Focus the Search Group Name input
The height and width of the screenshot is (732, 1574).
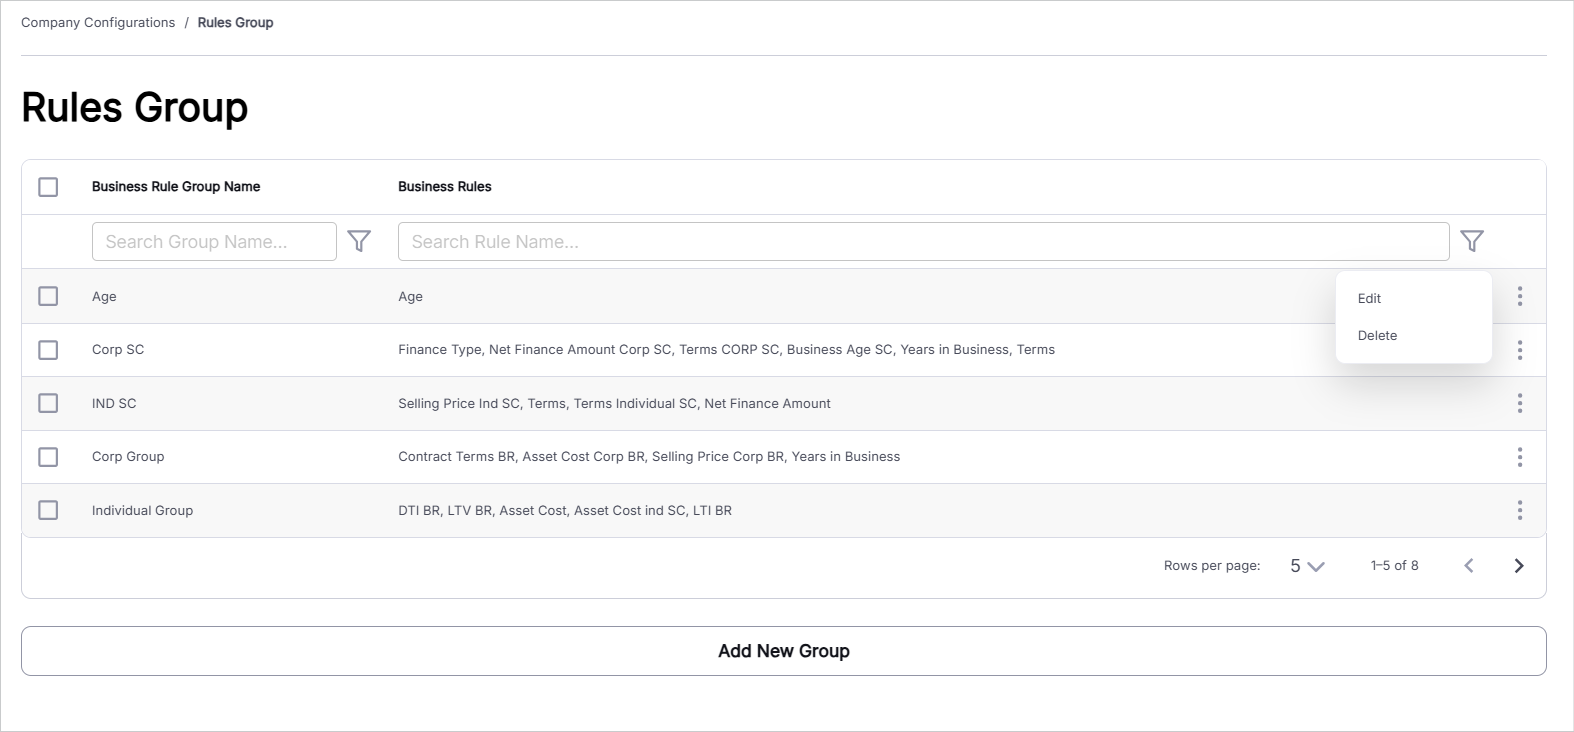[214, 241]
